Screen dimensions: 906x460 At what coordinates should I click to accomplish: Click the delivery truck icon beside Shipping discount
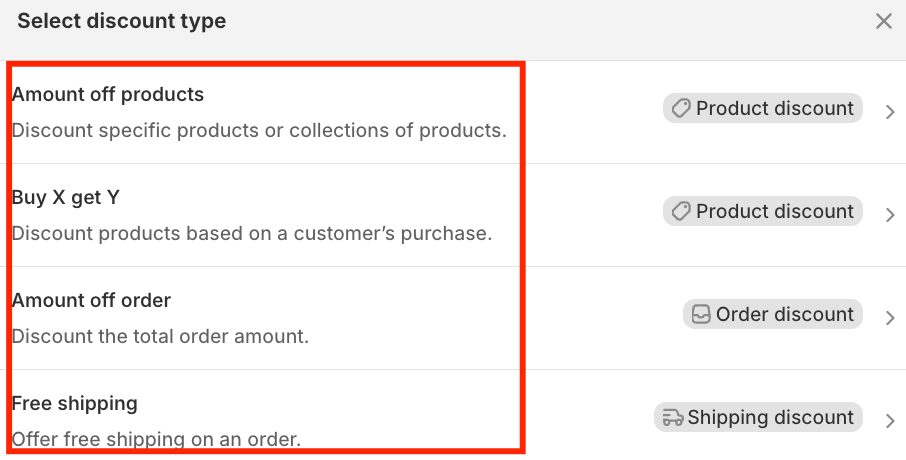pos(673,417)
